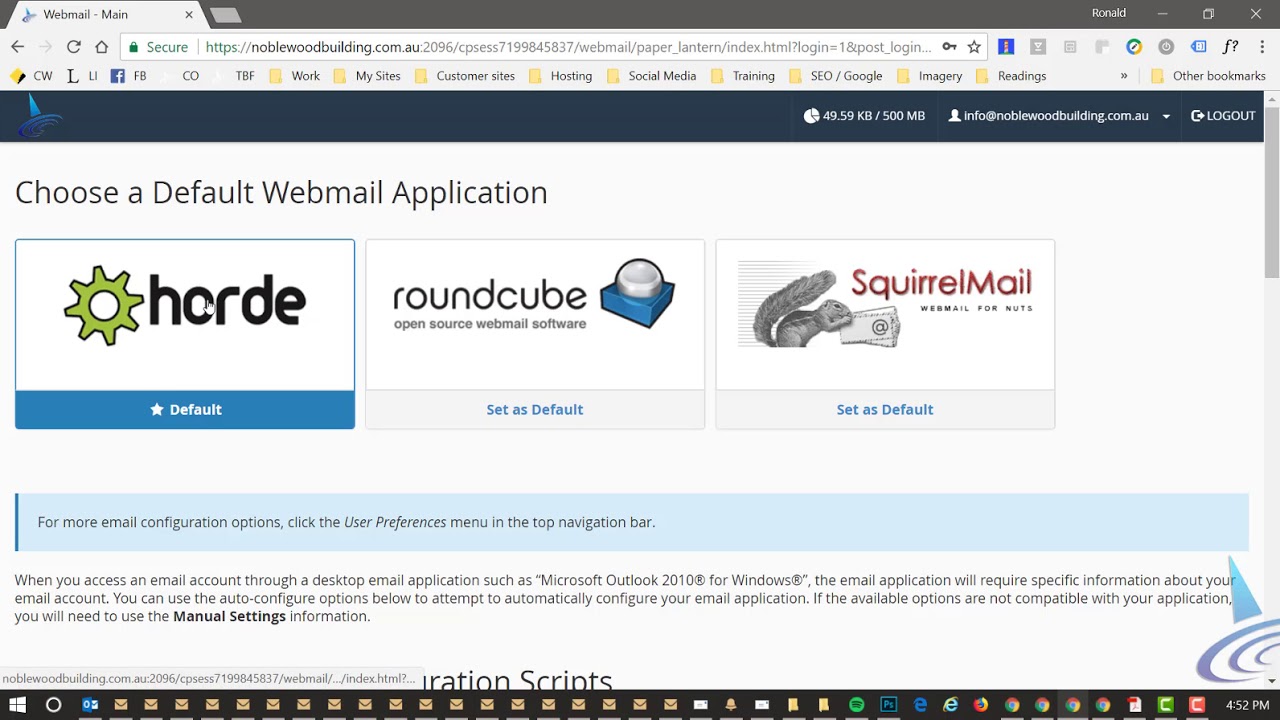The height and width of the screenshot is (720, 1280).
Task: Set Roundcube as Default
Action: click(535, 409)
